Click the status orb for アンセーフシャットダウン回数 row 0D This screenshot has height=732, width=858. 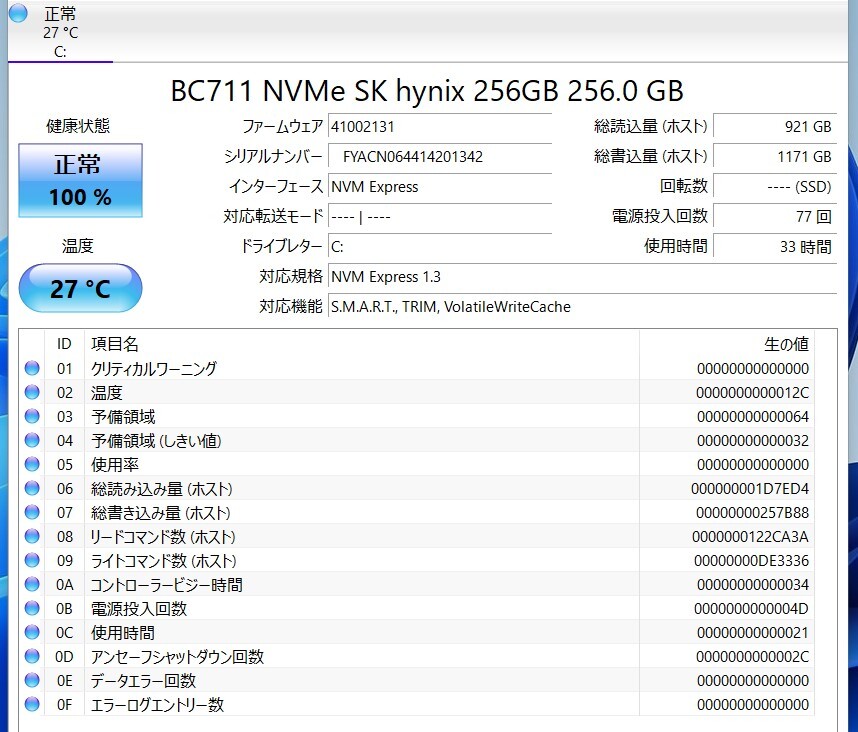click(x=32, y=657)
